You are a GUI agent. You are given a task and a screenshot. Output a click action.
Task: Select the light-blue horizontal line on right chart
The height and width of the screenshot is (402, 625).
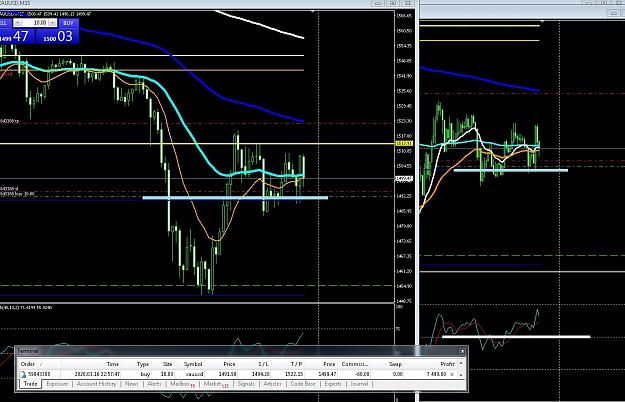point(511,171)
